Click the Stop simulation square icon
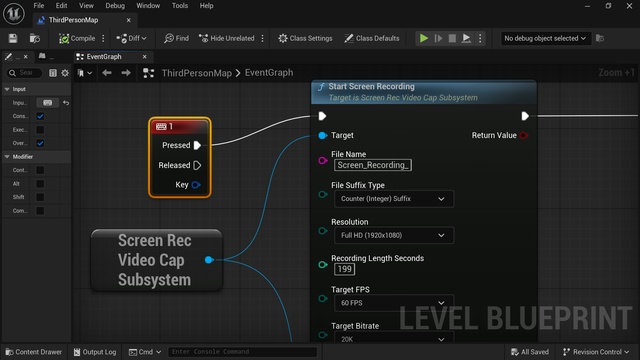Viewport: 640px width, 360px height. coord(452,38)
